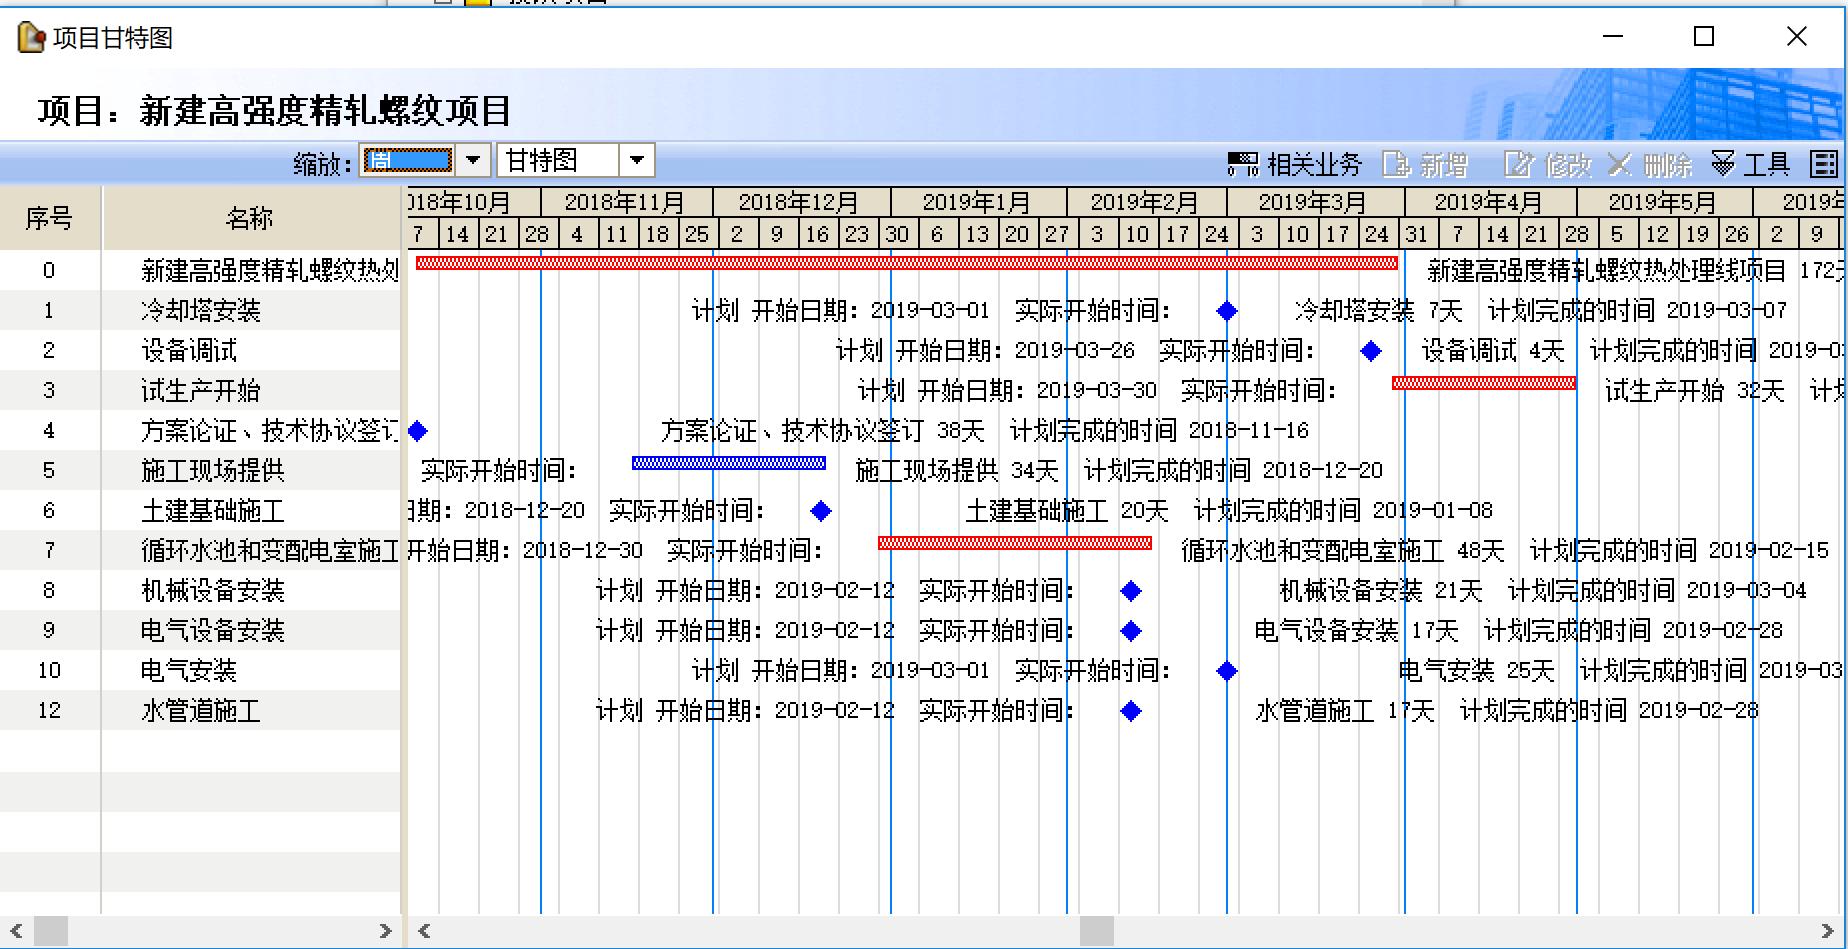Click the 土建基础施工 milestone diamond
1848x949 pixels.
821,511
